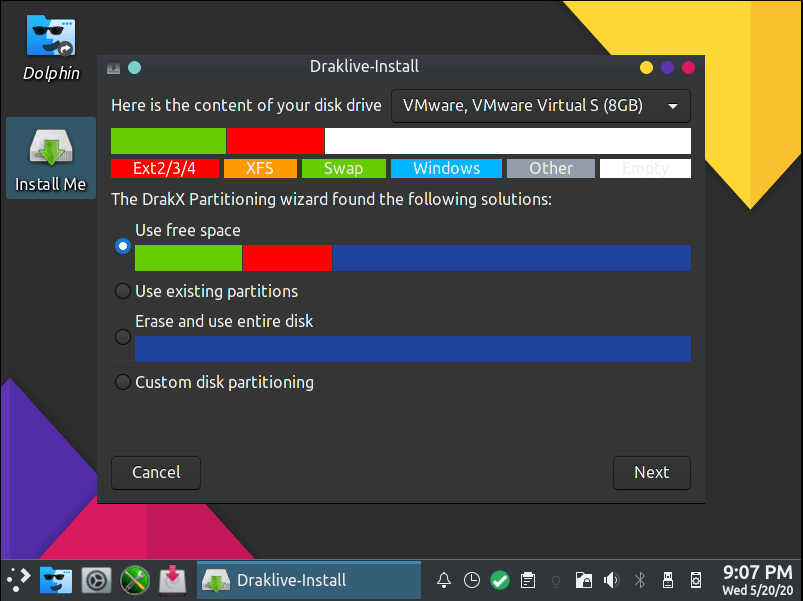The width and height of the screenshot is (803, 601).
Task: Select the Use free space option
Action: (x=122, y=245)
